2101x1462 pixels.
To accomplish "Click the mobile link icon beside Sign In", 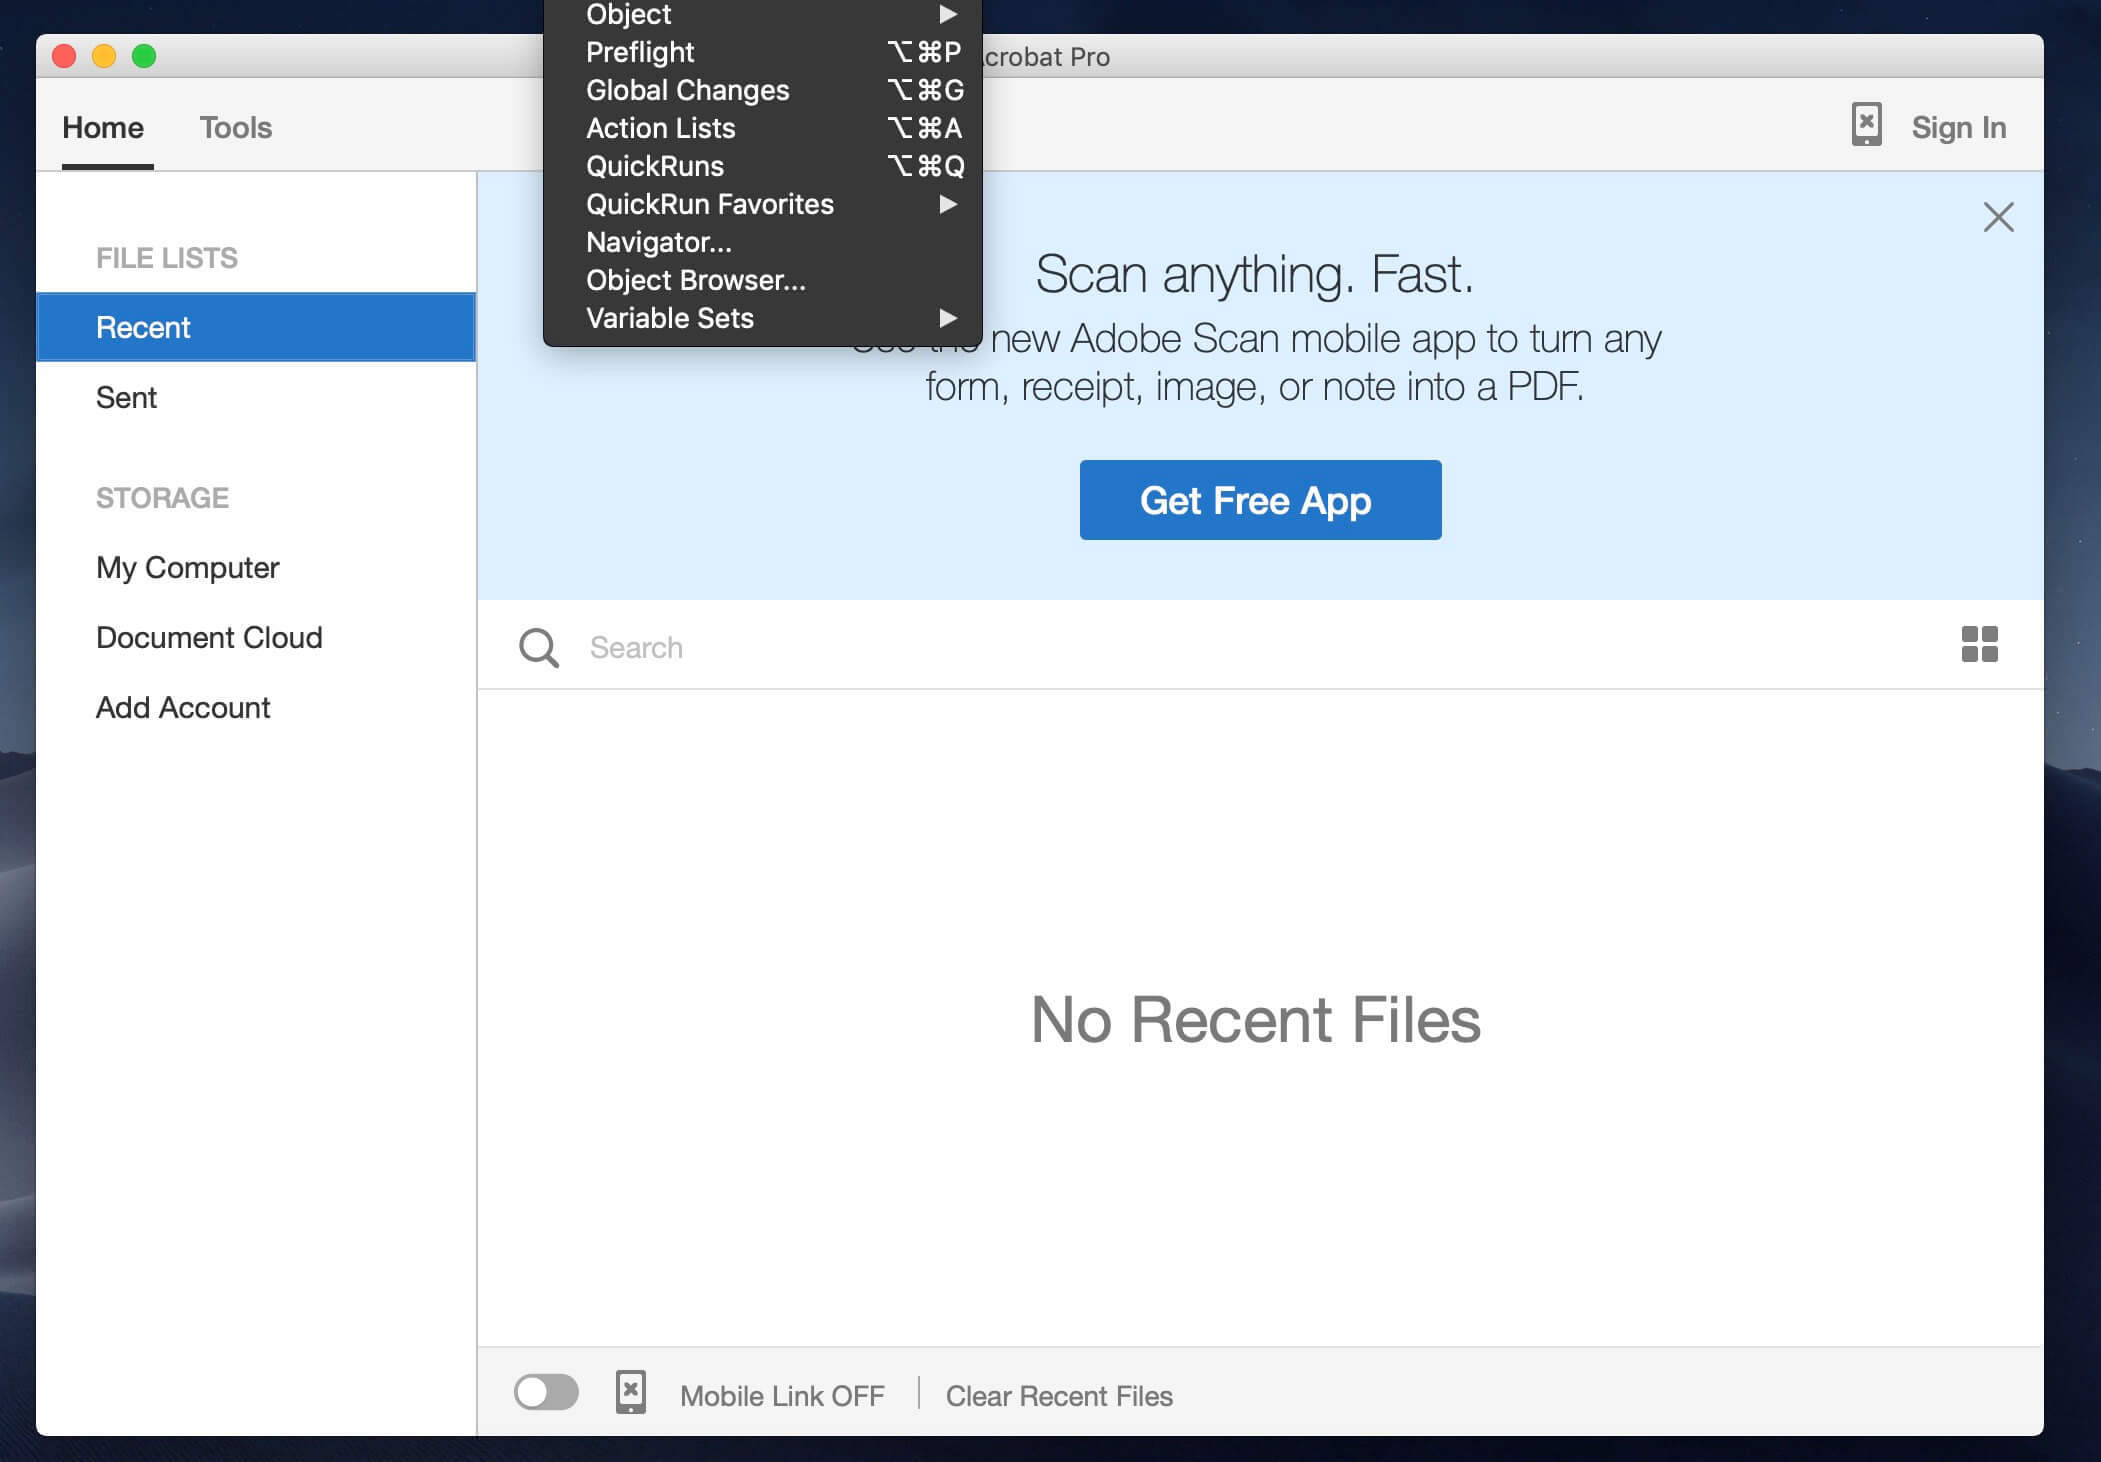I will coord(1866,125).
